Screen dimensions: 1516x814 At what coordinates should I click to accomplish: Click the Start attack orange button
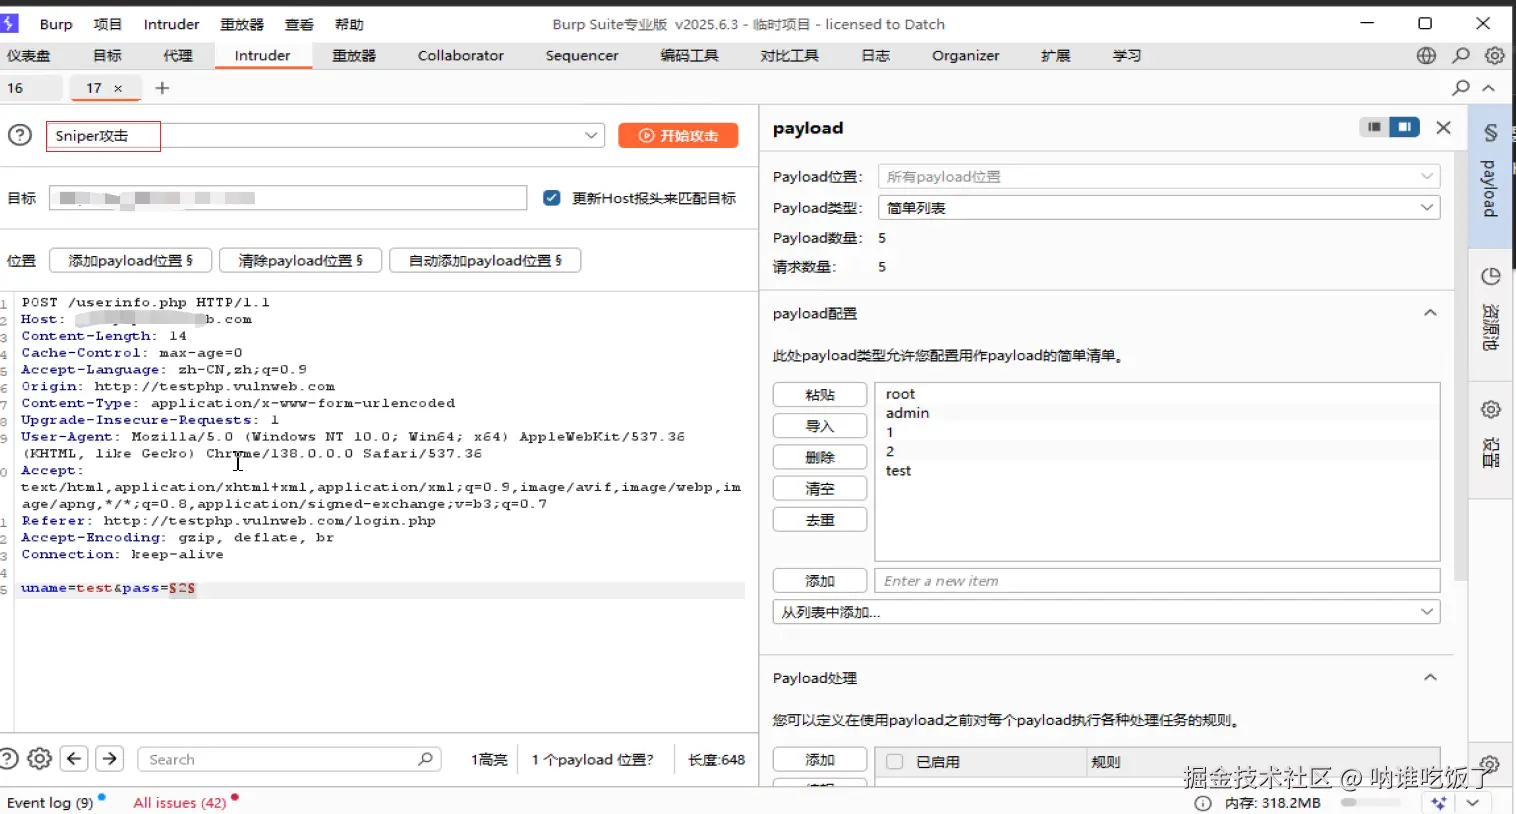click(678, 135)
